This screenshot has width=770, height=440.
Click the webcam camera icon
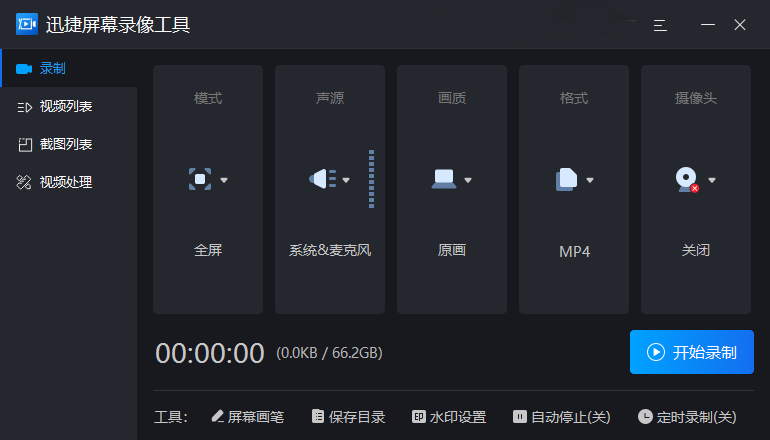point(687,180)
